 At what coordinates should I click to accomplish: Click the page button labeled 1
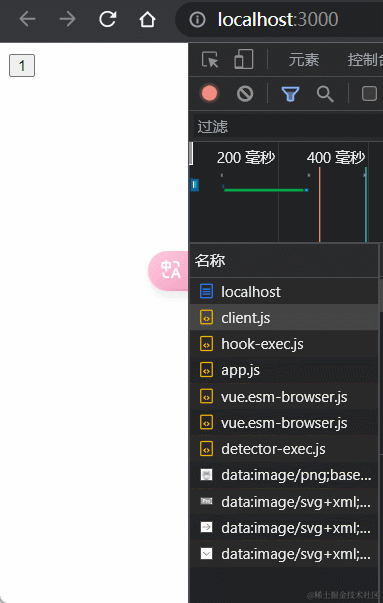[22, 65]
